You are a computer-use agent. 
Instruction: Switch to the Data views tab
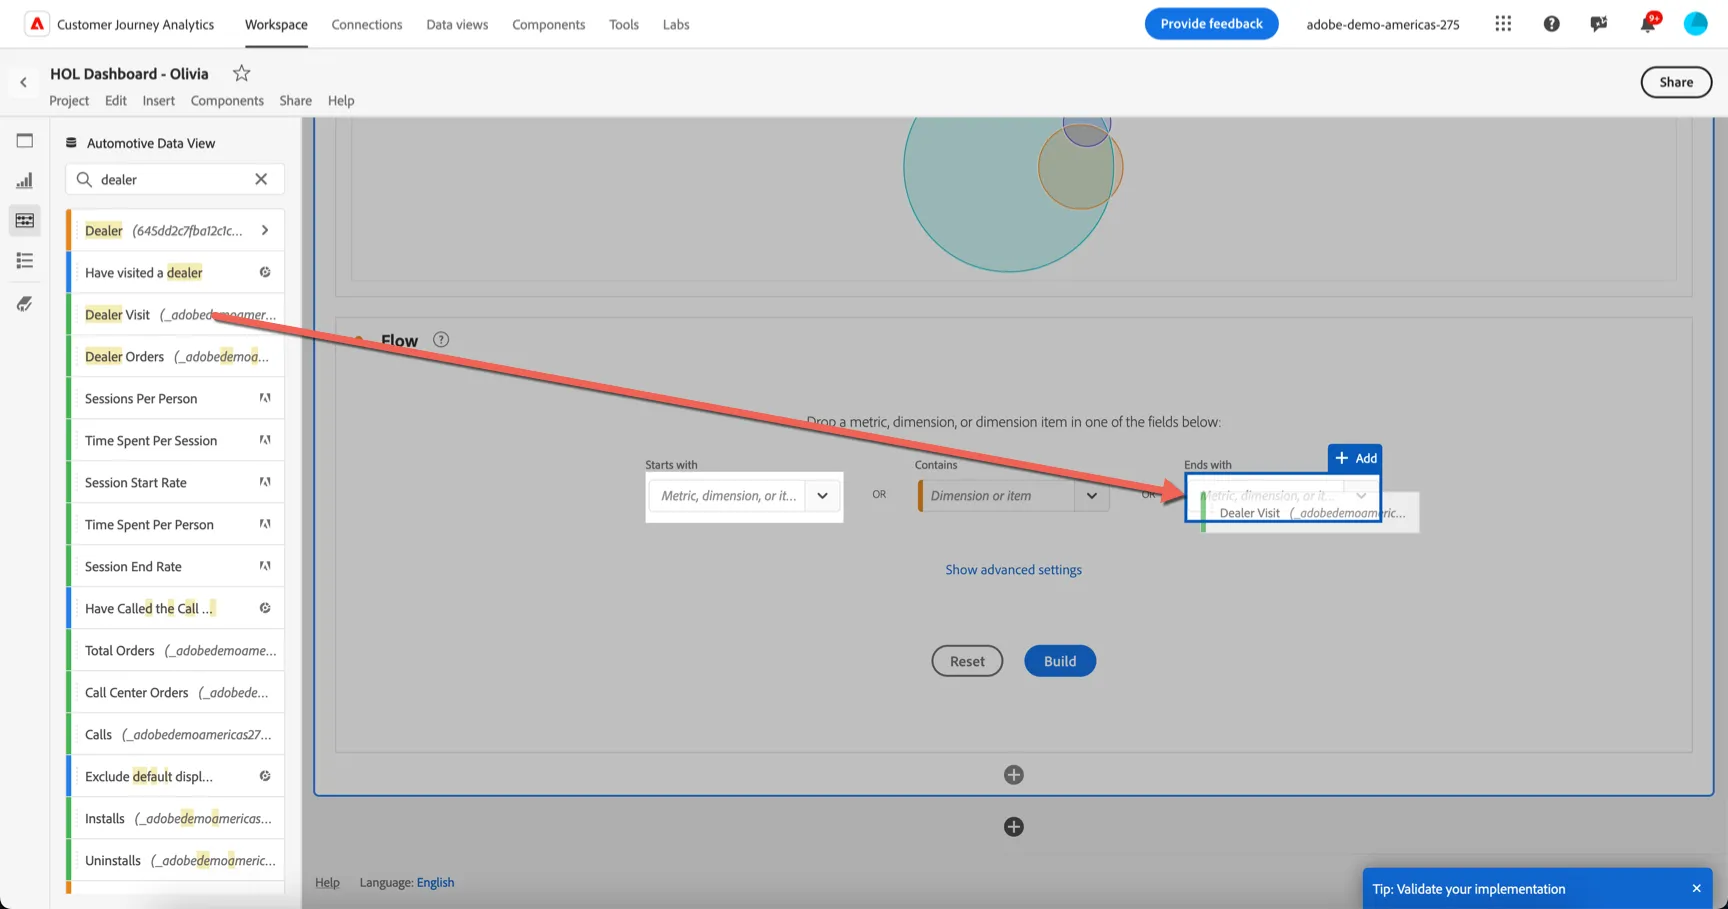[457, 24]
